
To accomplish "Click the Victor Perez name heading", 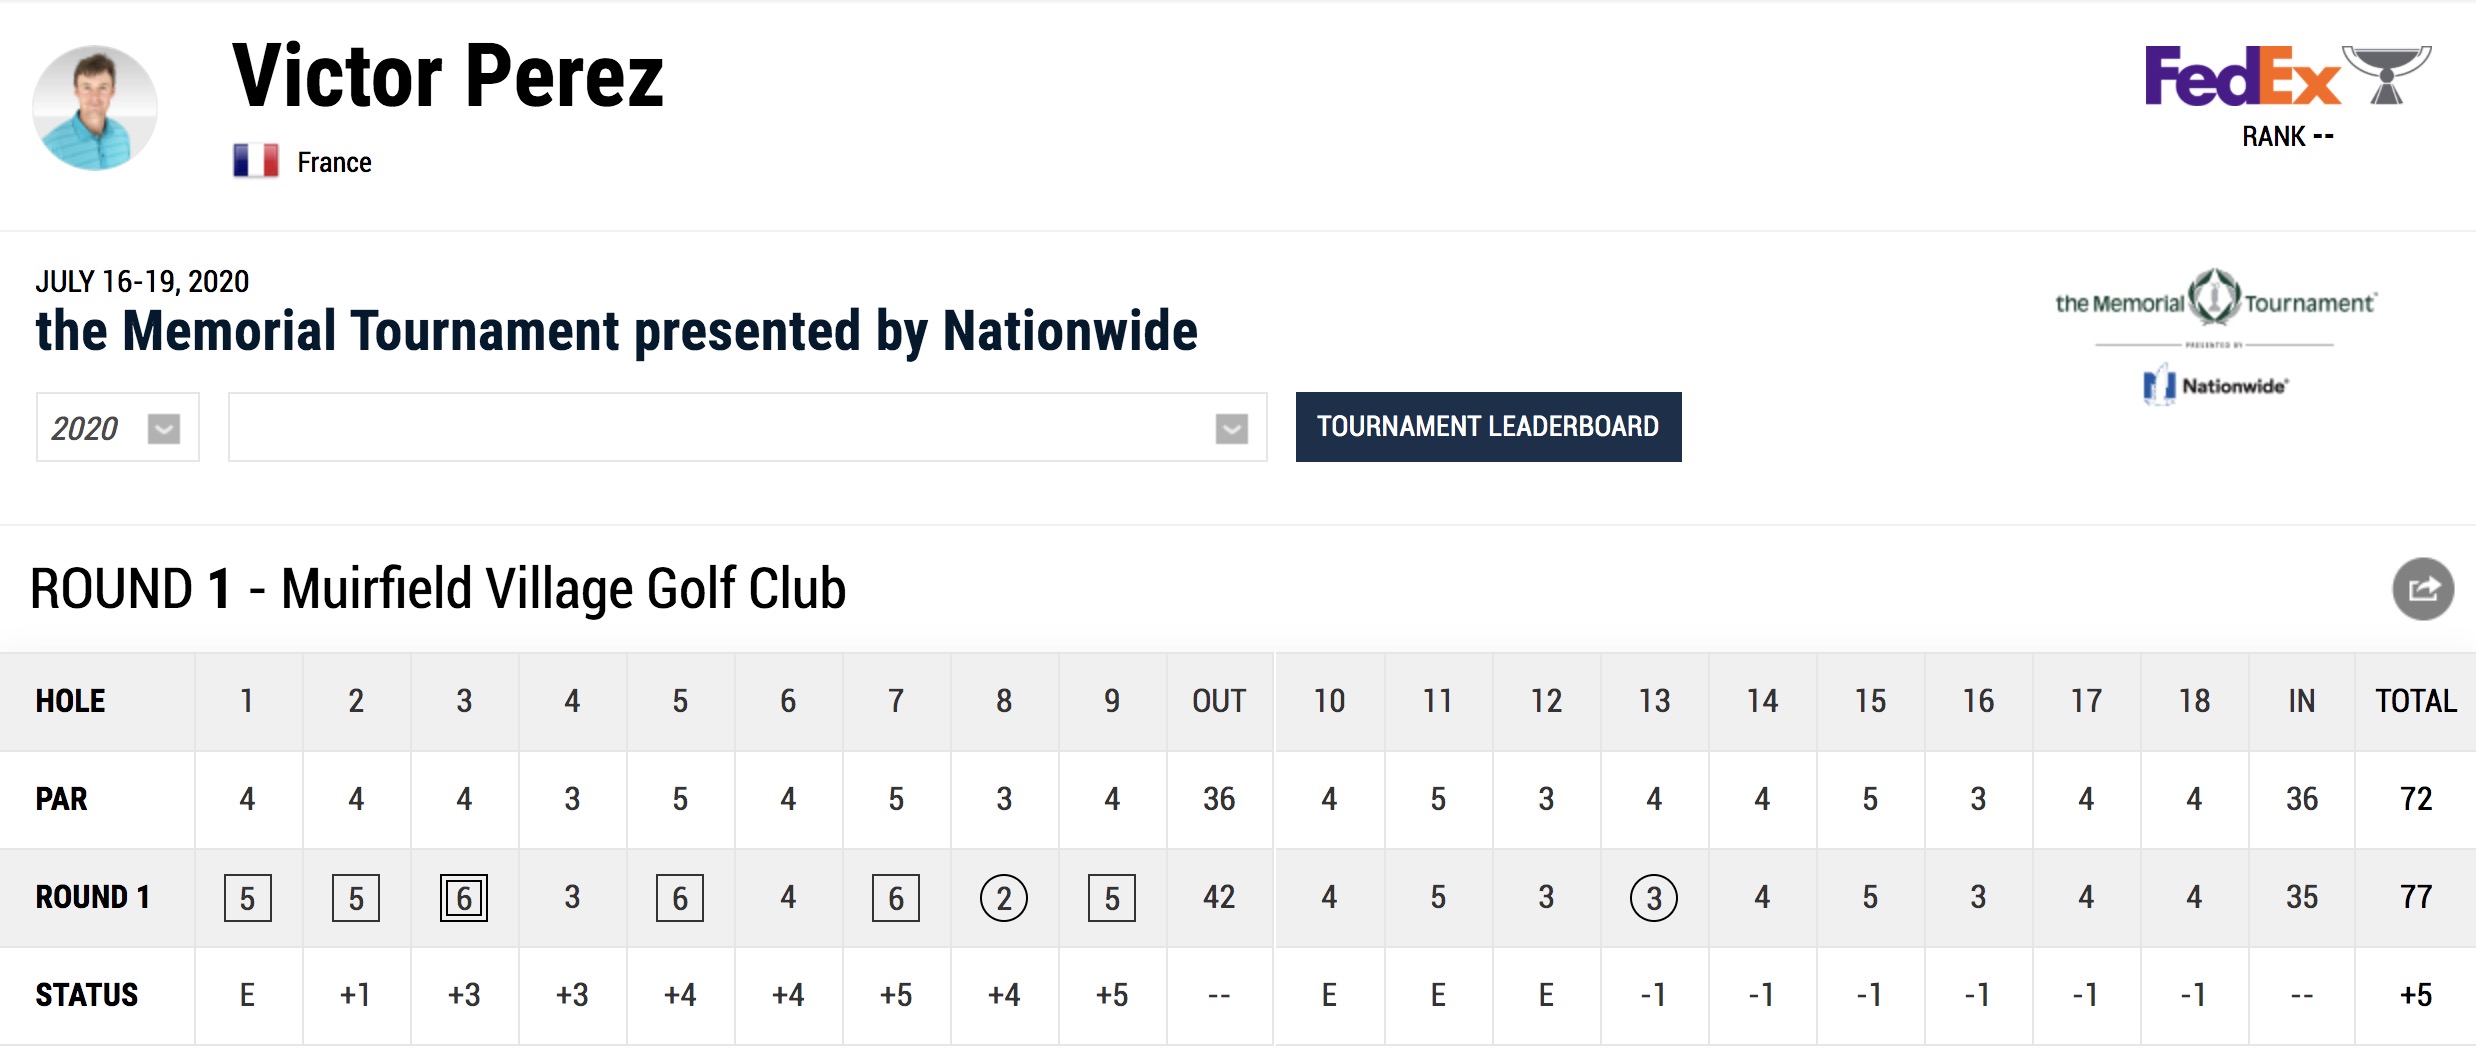I will (x=448, y=76).
